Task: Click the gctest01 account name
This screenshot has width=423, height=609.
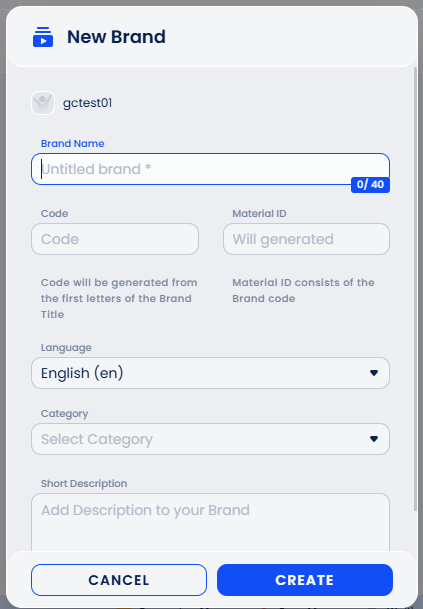Action: point(87,103)
